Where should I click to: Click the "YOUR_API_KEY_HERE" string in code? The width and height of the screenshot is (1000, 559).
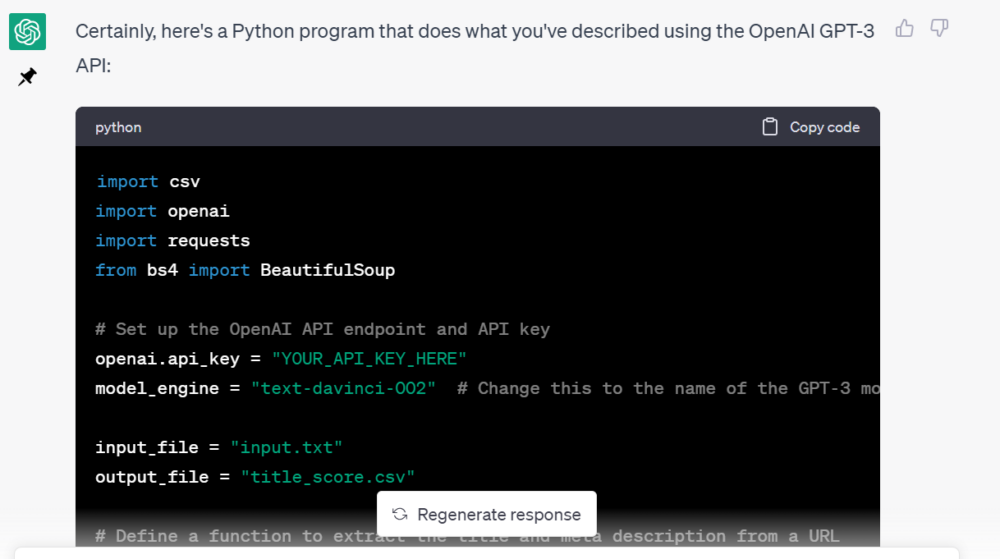369,359
